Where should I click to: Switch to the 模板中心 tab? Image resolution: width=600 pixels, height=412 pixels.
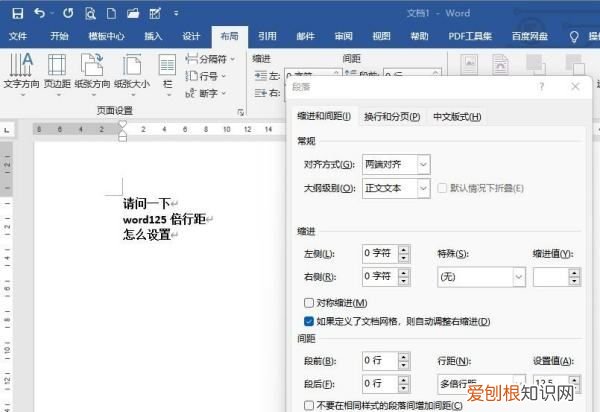coord(106,36)
